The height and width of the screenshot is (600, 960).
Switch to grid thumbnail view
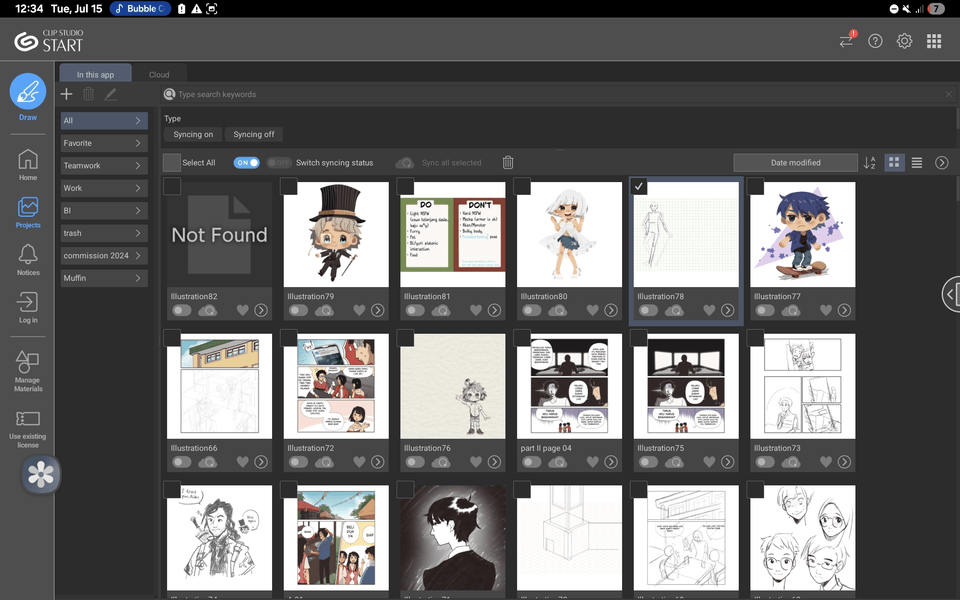894,162
